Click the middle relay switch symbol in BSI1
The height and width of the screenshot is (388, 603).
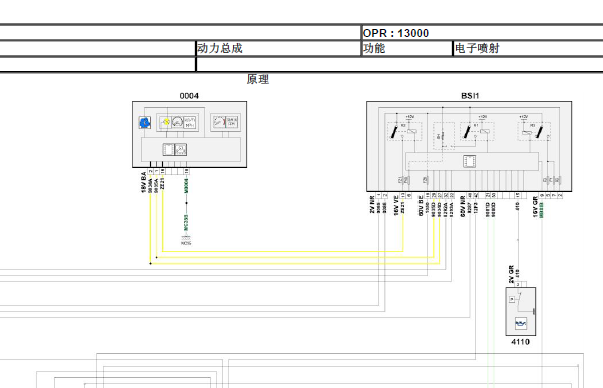point(467,132)
